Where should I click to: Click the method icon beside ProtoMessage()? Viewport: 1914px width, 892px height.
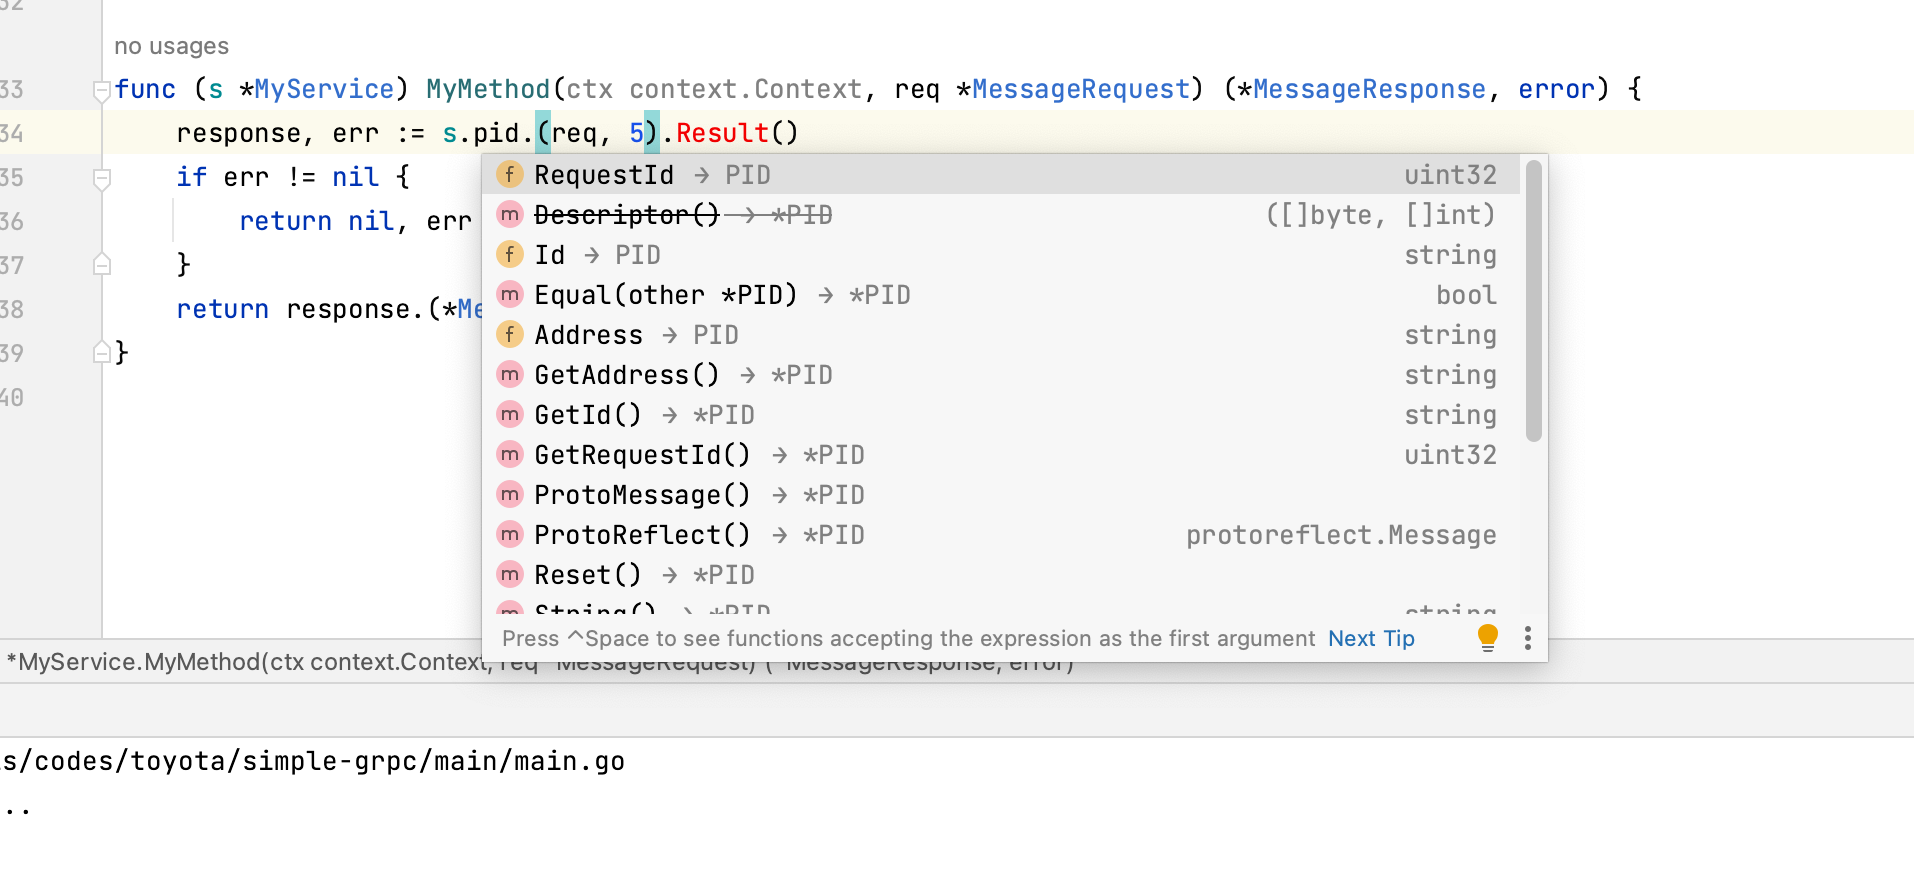(x=510, y=494)
